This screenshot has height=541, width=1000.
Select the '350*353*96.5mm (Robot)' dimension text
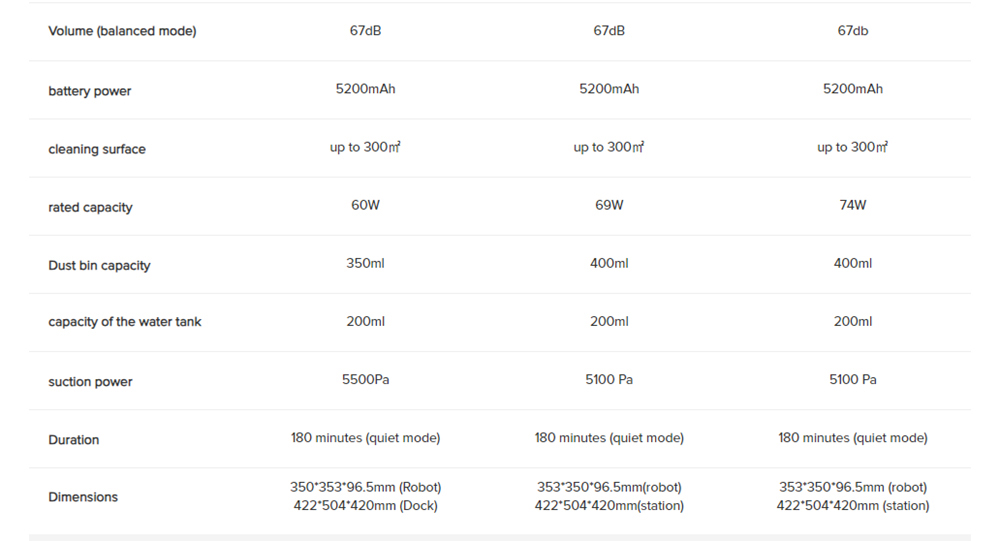365,487
